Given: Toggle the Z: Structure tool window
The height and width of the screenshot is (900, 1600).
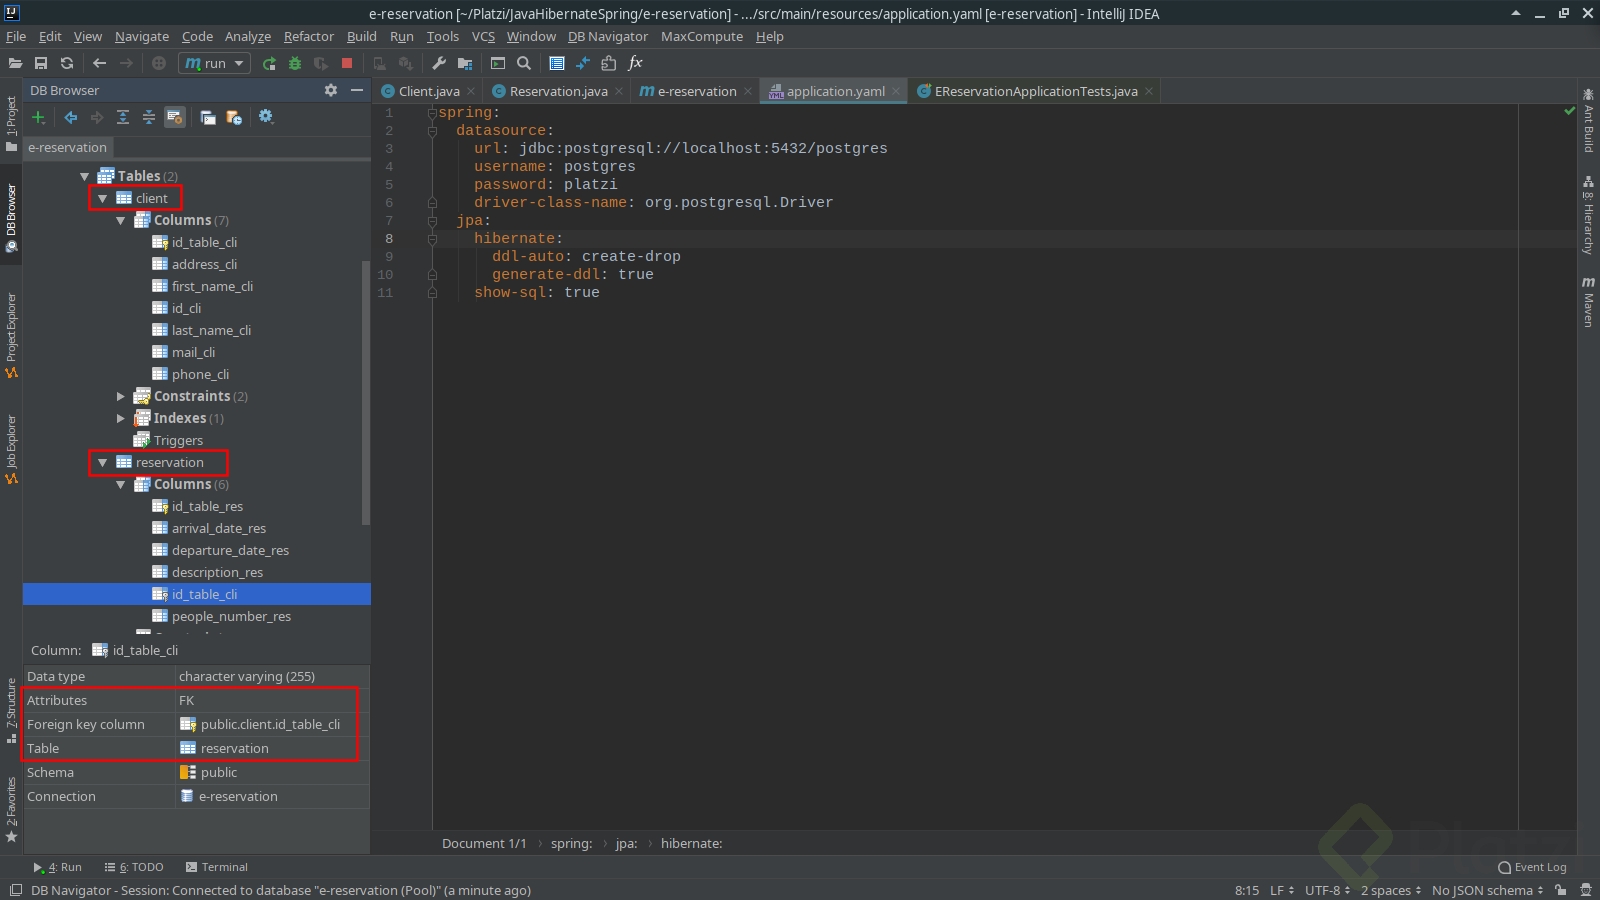Looking at the screenshot, I should tap(11, 711).
